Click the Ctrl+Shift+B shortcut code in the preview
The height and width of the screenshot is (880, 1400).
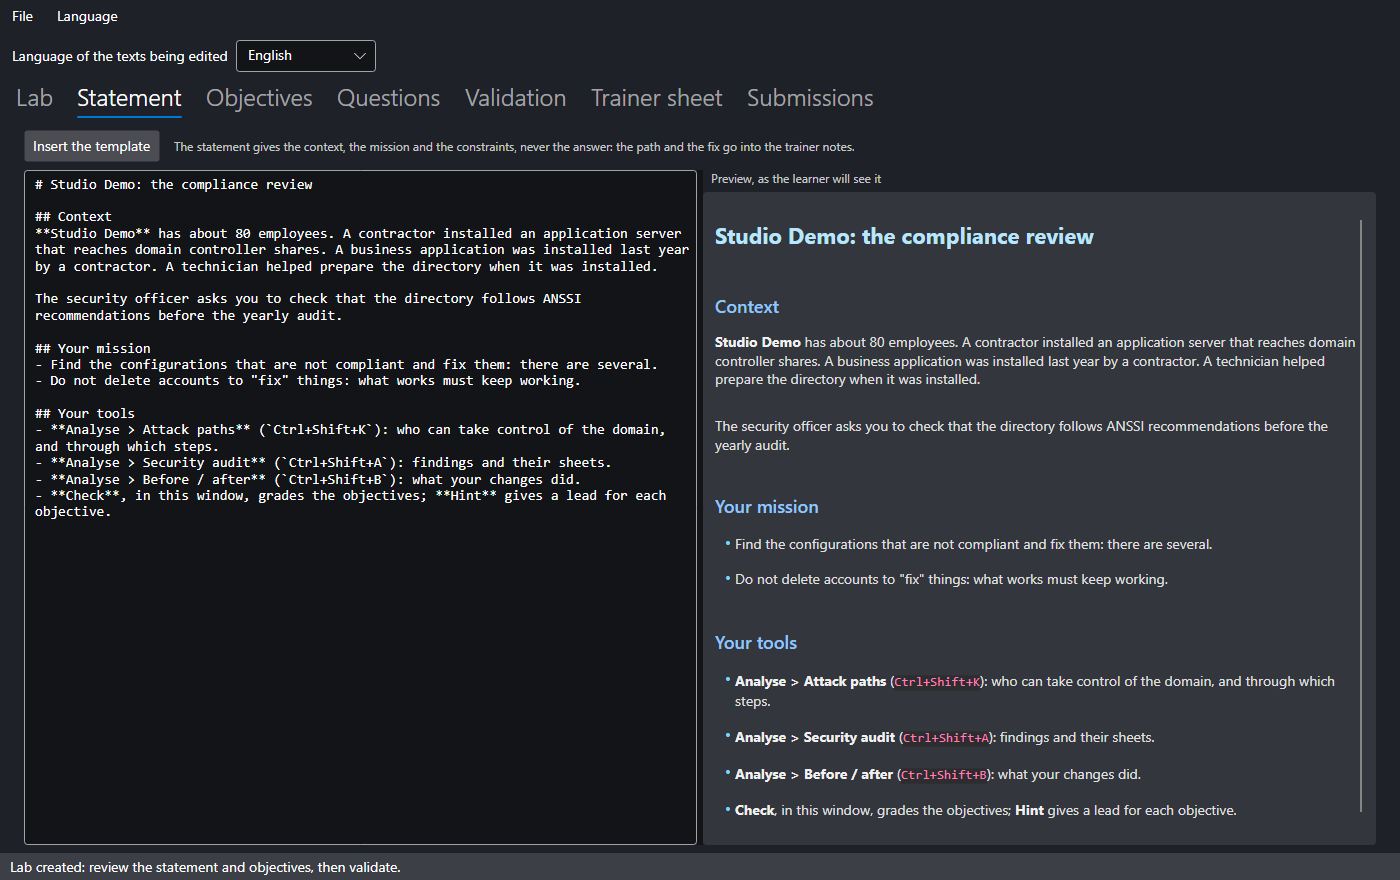pyautogui.click(x=944, y=775)
